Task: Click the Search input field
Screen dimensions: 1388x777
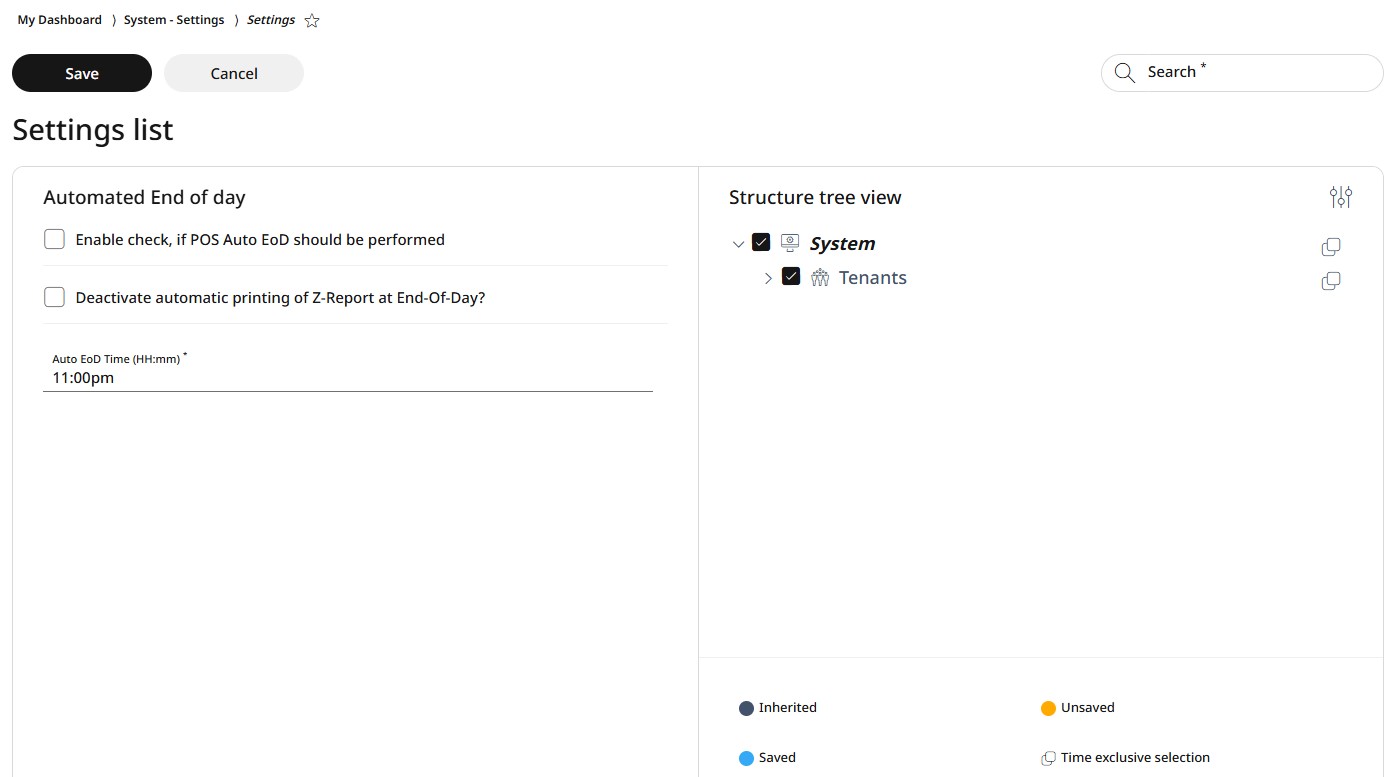Action: tap(1242, 73)
